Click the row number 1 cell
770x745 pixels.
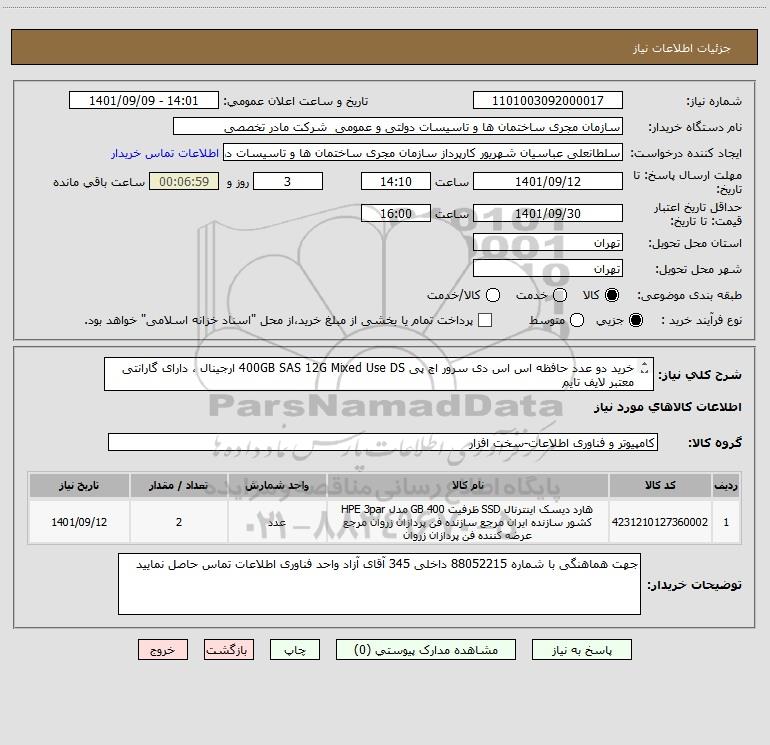click(x=726, y=522)
